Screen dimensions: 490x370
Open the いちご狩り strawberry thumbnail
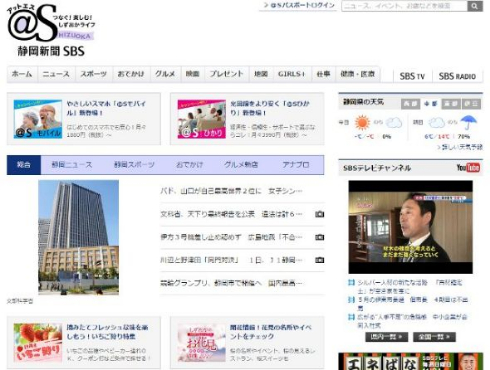38,343
